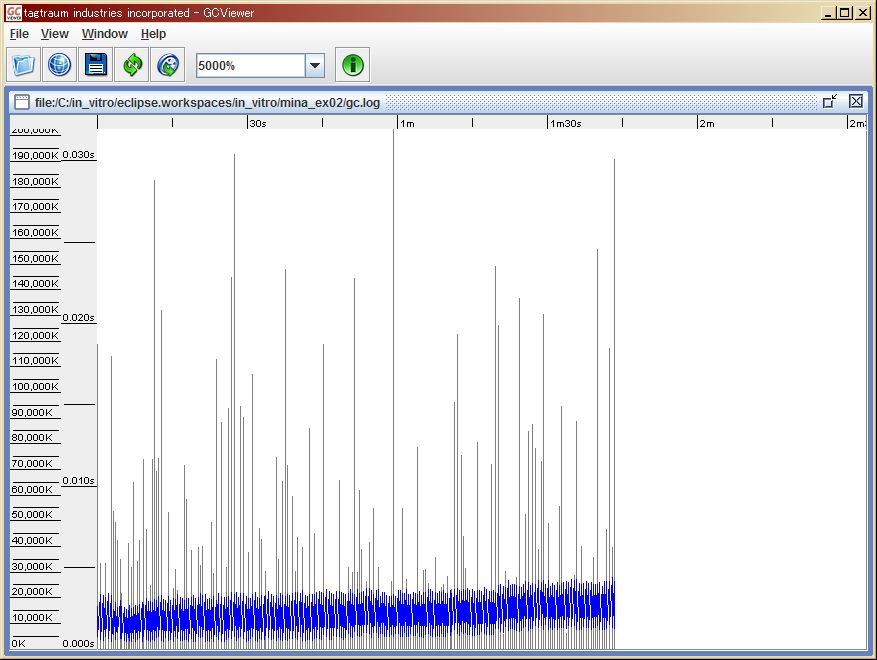
Task: Refresh the log with green arrows
Action: [132, 65]
